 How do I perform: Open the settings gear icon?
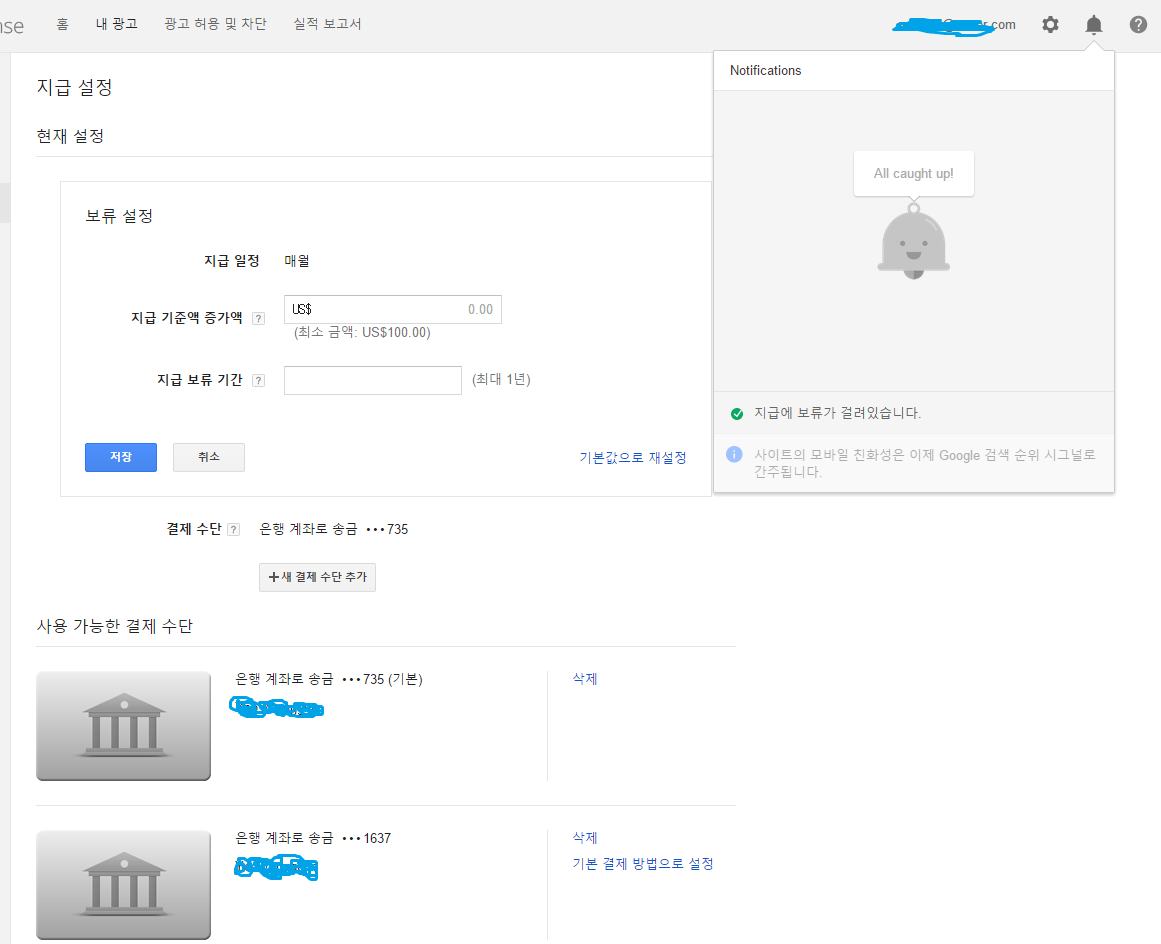coord(1050,25)
